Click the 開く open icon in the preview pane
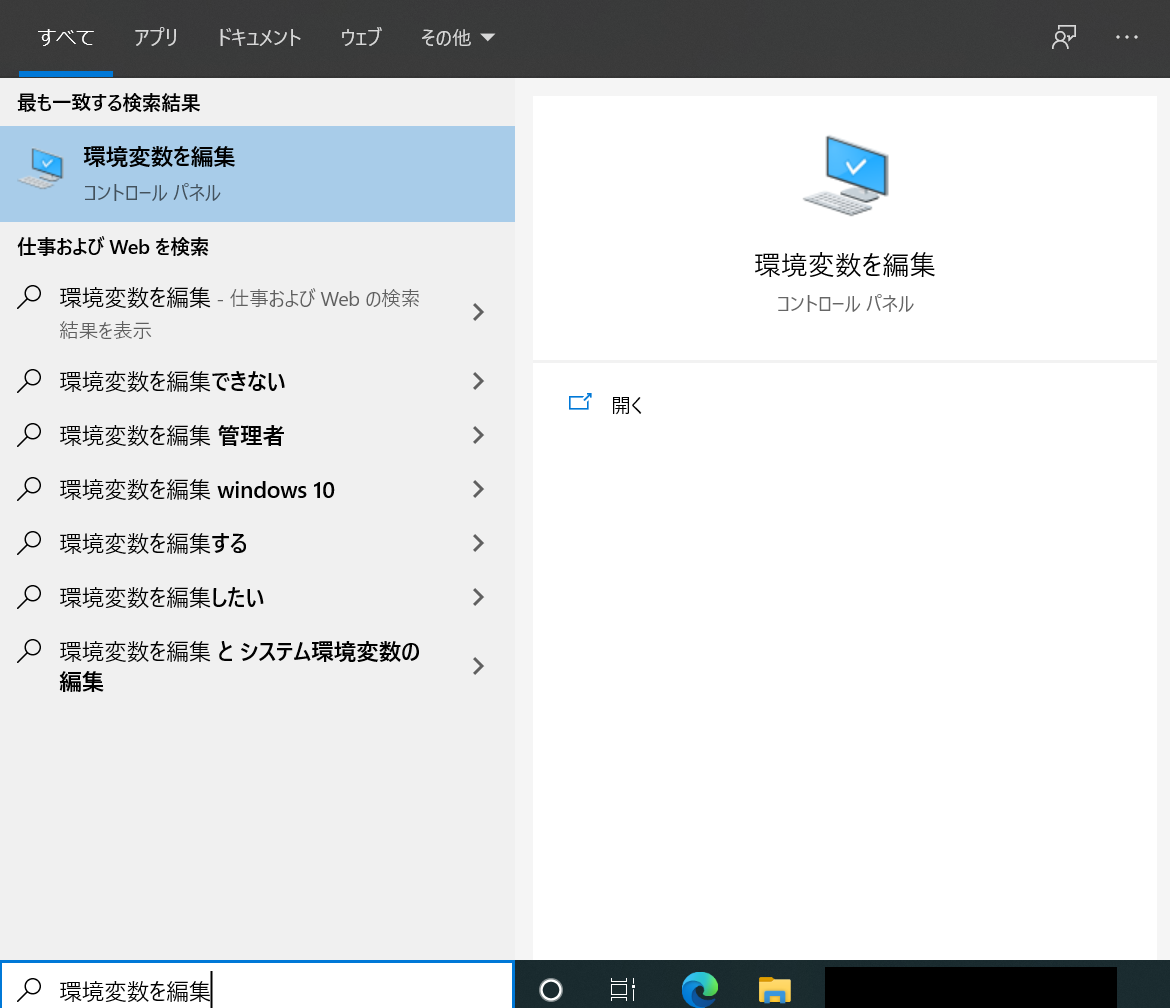The image size is (1170, 1008). click(x=580, y=404)
